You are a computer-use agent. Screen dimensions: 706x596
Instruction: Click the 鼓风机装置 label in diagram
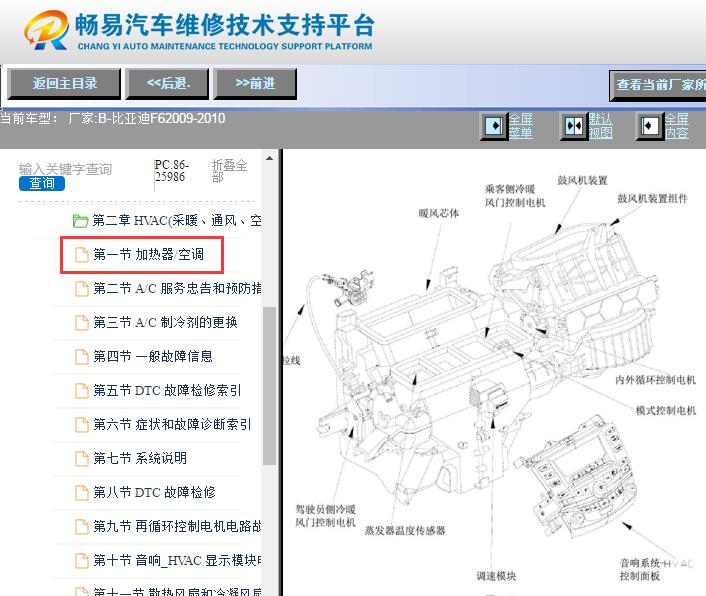pos(582,181)
